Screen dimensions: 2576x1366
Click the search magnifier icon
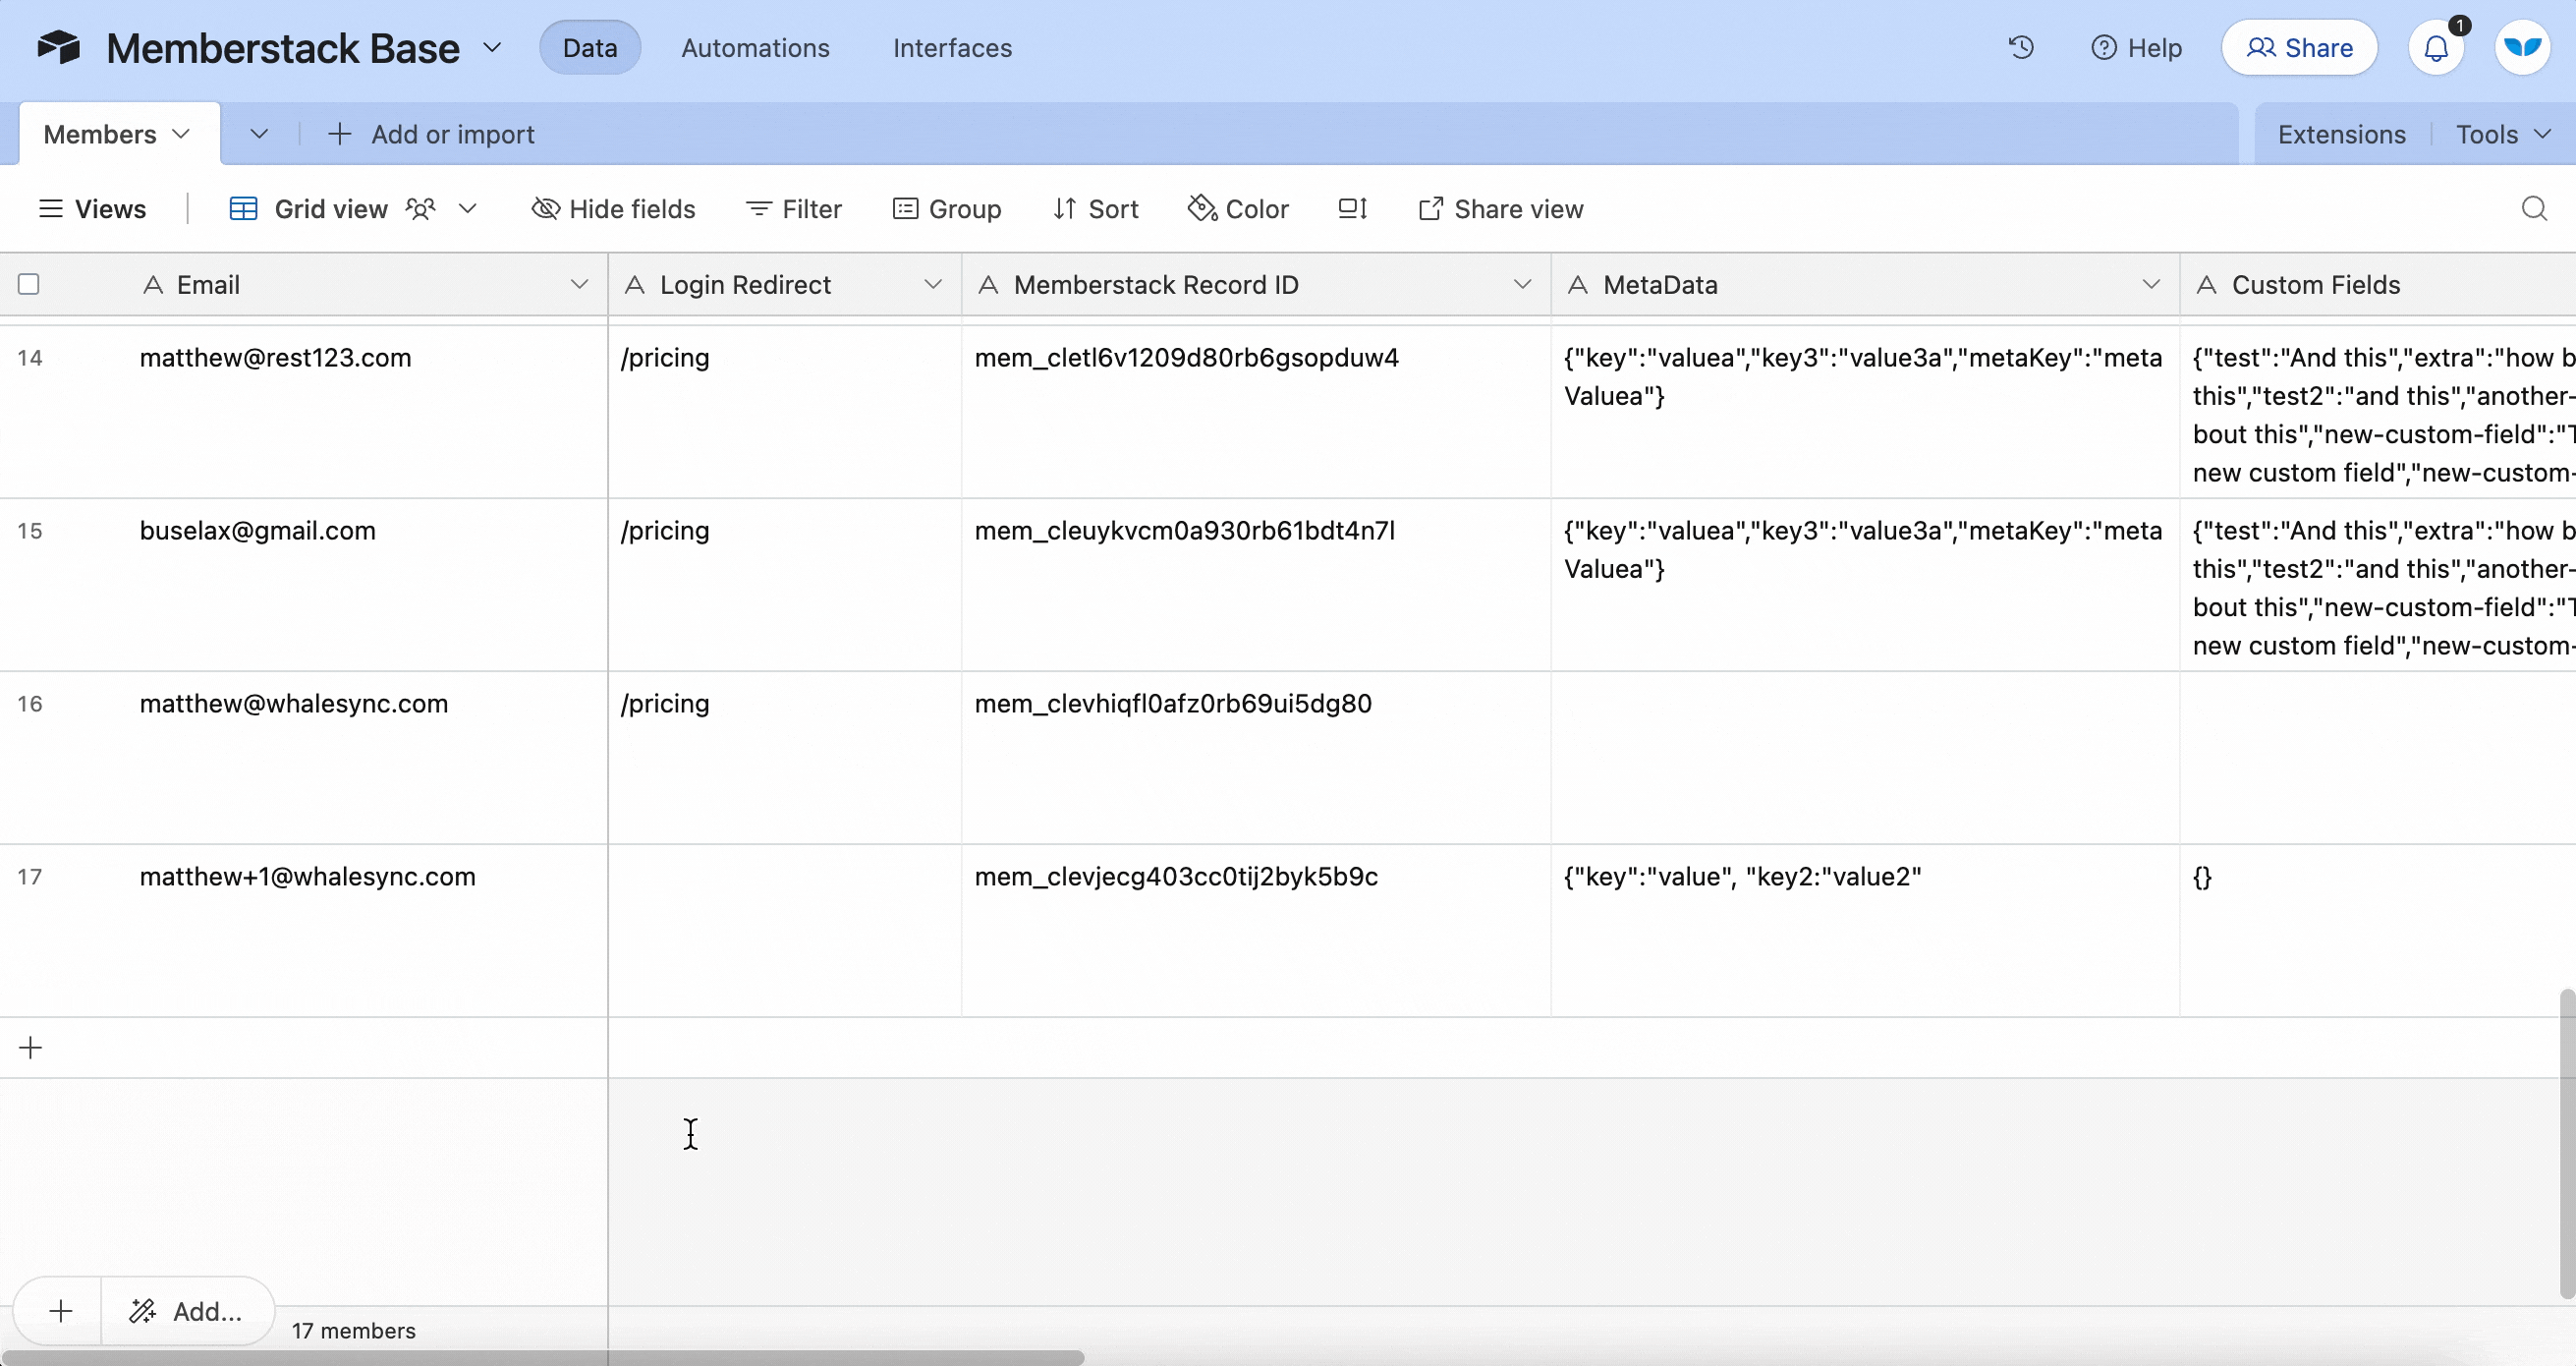coord(2533,208)
